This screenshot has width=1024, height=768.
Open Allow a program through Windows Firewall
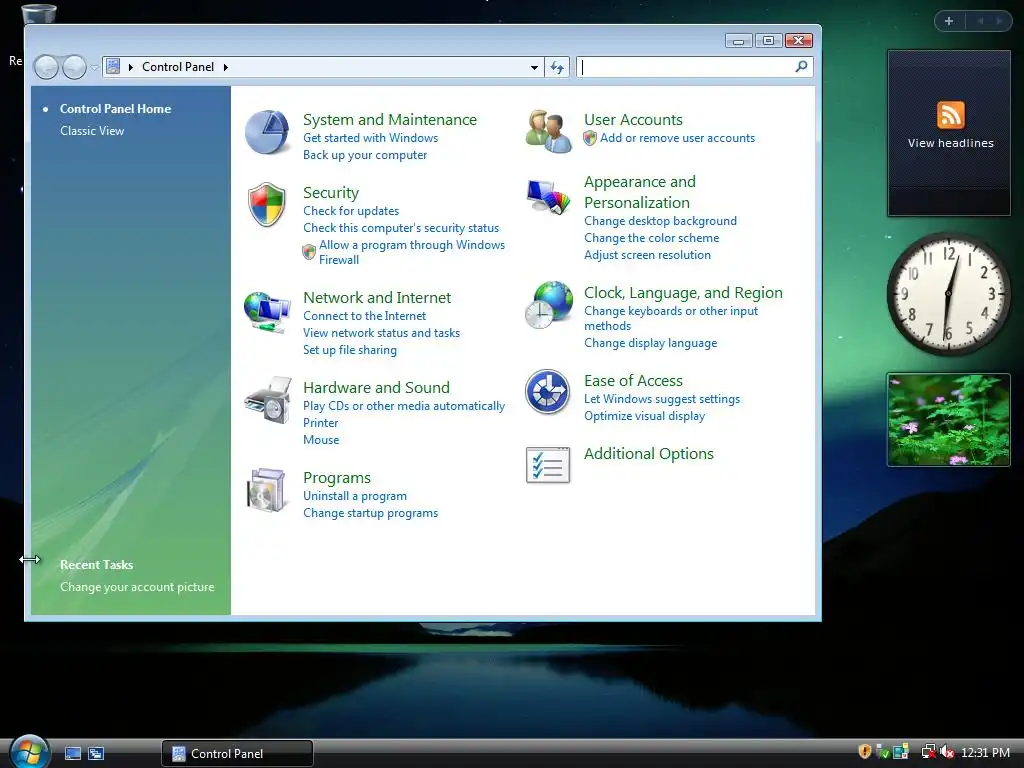point(411,252)
